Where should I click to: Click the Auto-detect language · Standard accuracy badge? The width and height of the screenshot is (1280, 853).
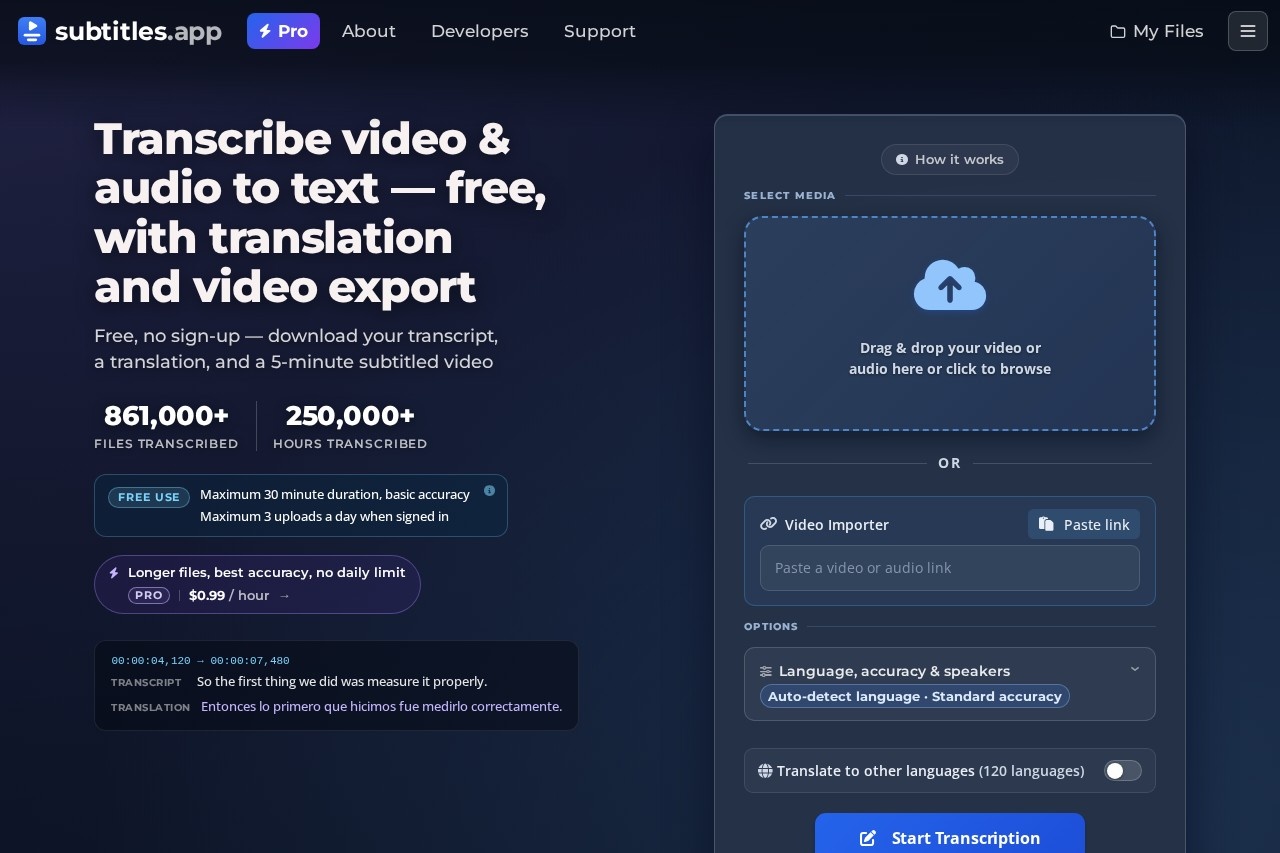click(915, 696)
